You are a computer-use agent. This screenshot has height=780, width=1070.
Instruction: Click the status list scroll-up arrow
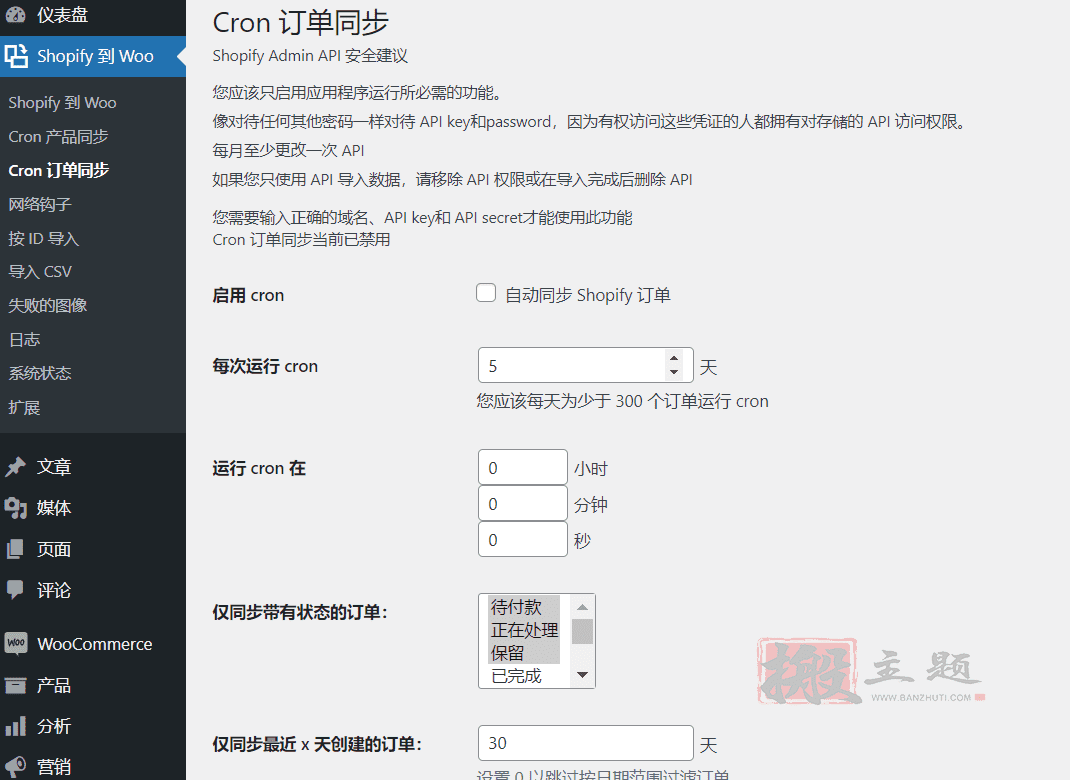[x=582, y=607]
